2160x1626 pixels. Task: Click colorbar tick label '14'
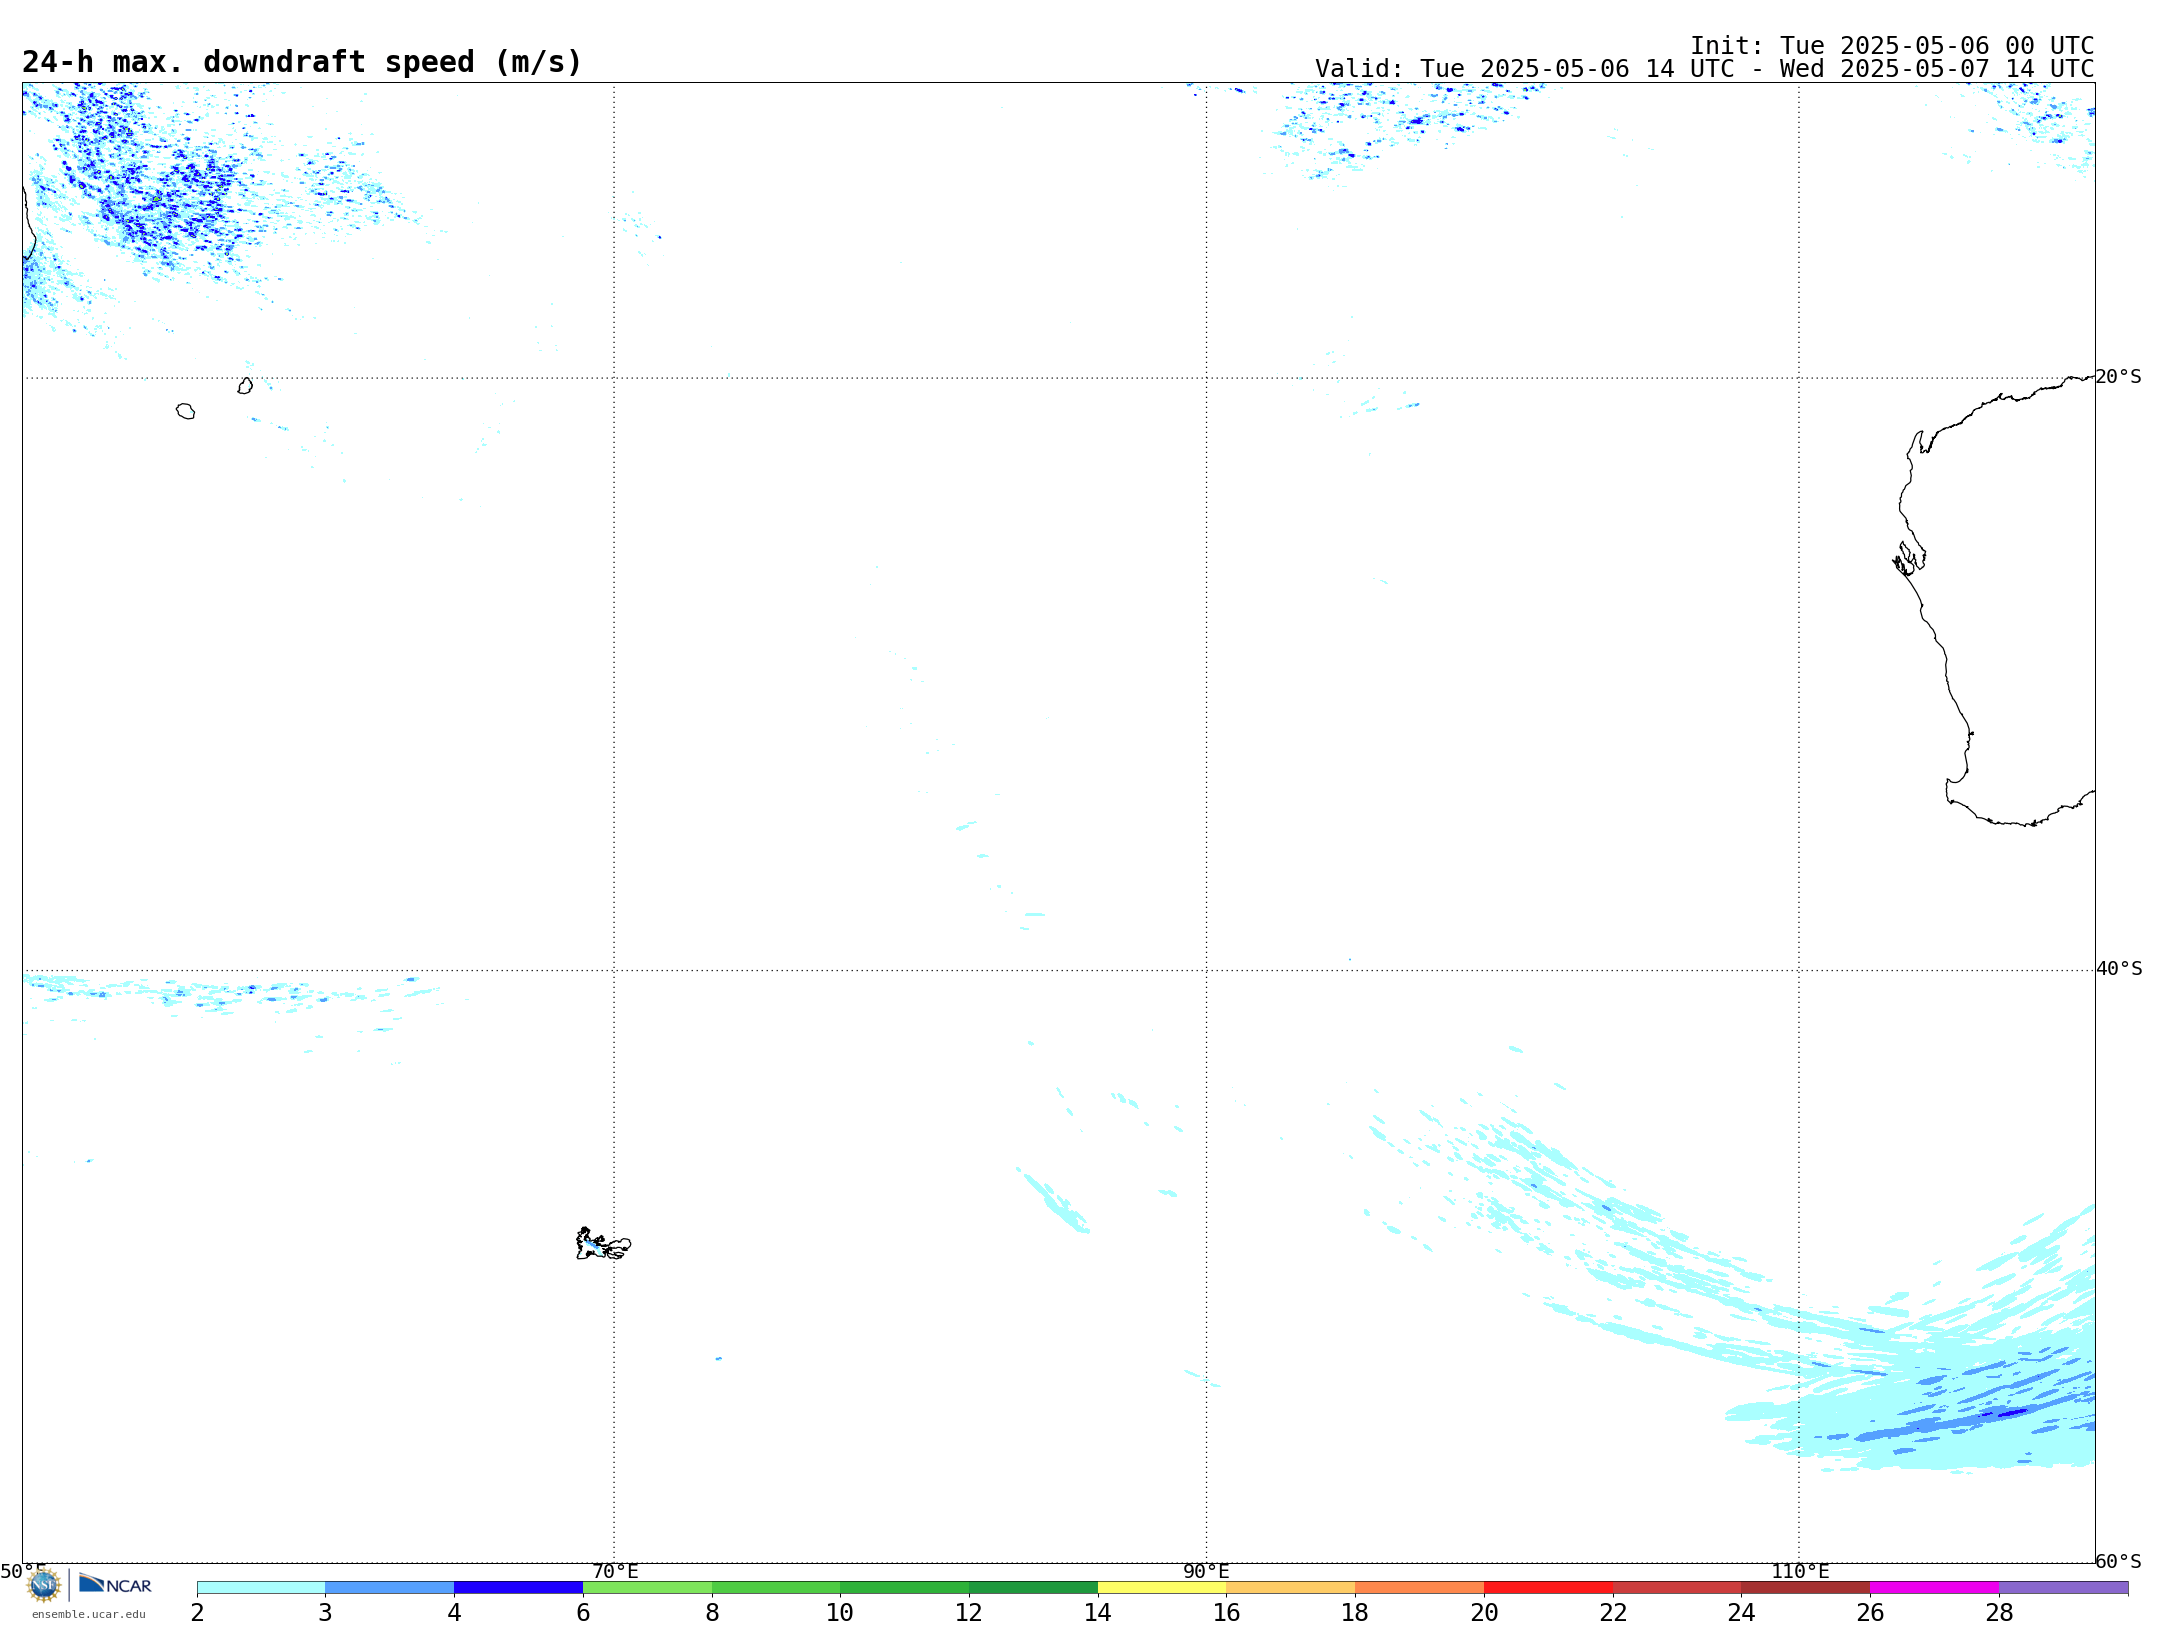1098,1612
